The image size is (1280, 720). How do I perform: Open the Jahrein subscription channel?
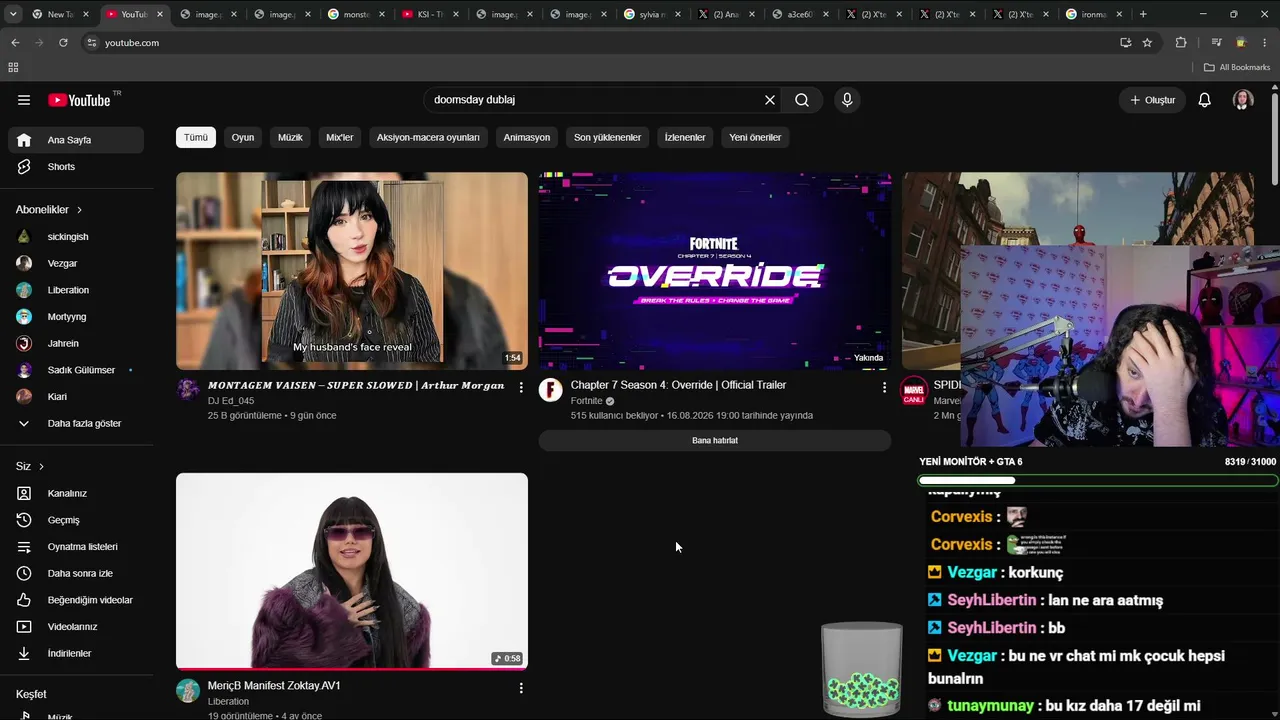[x=76, y=343]
